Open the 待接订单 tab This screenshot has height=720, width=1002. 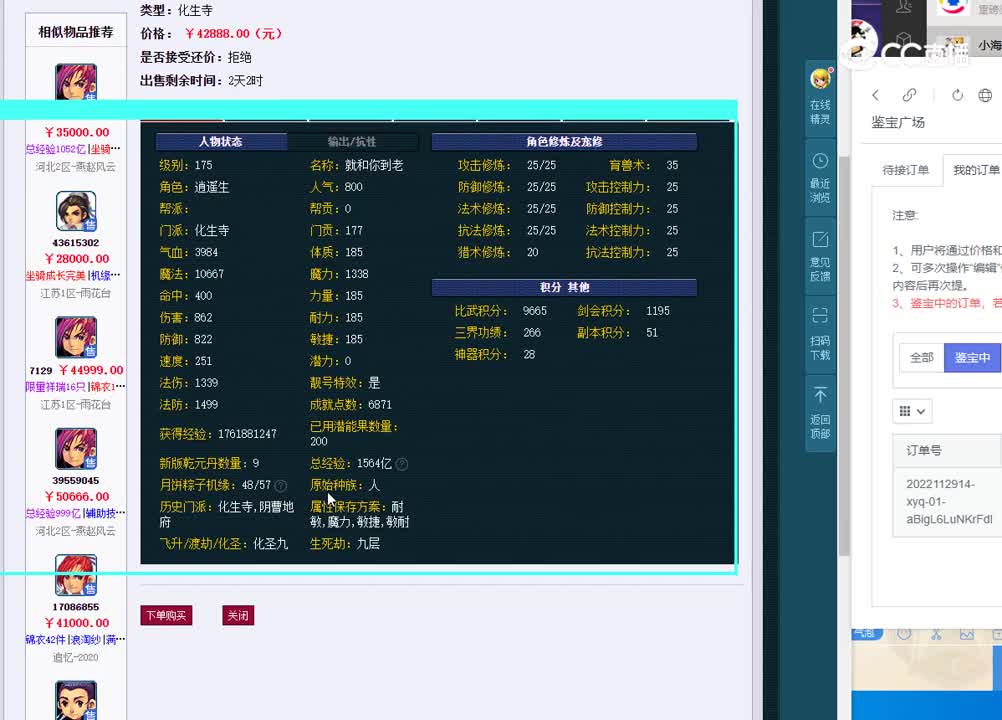coord(906,170)
